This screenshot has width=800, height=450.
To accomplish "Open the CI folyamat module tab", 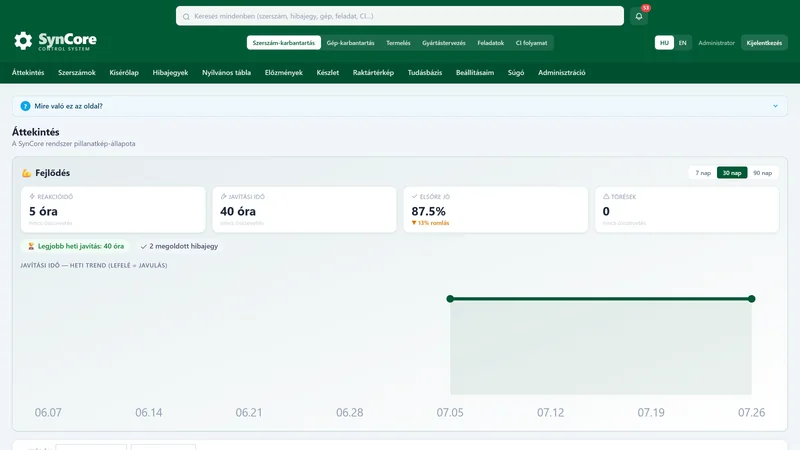I will point(531,43).
